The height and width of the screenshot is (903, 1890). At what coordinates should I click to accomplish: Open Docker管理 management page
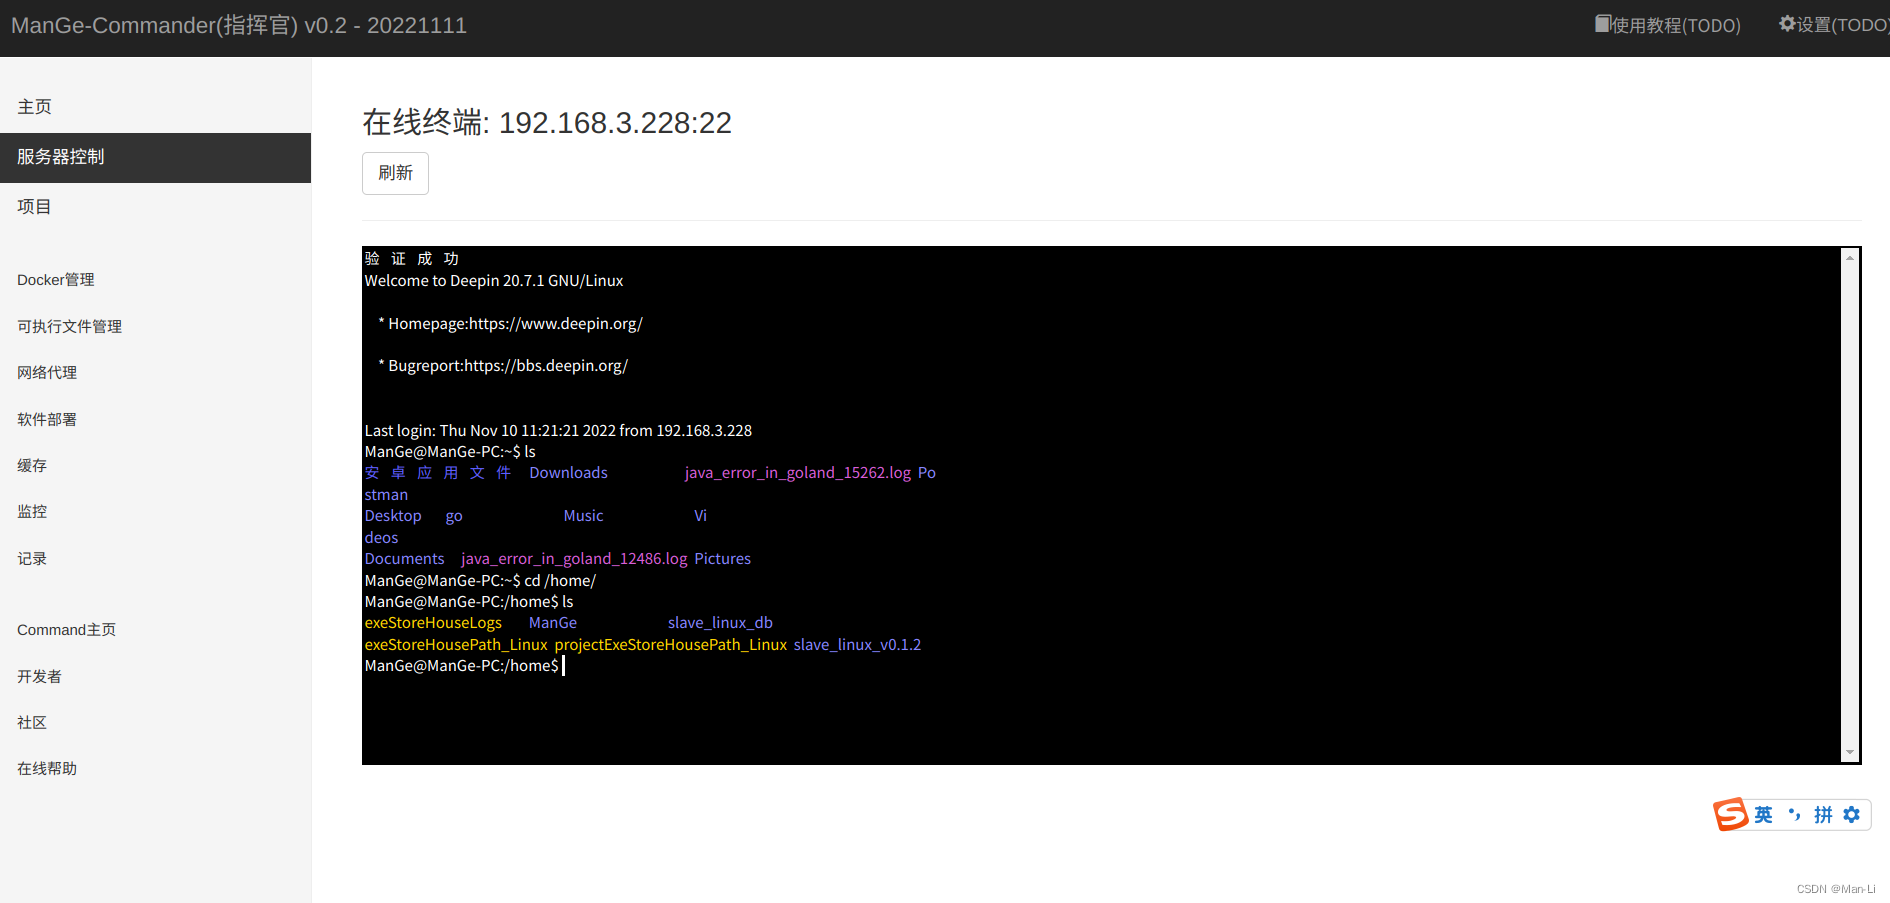click(56, 280)
